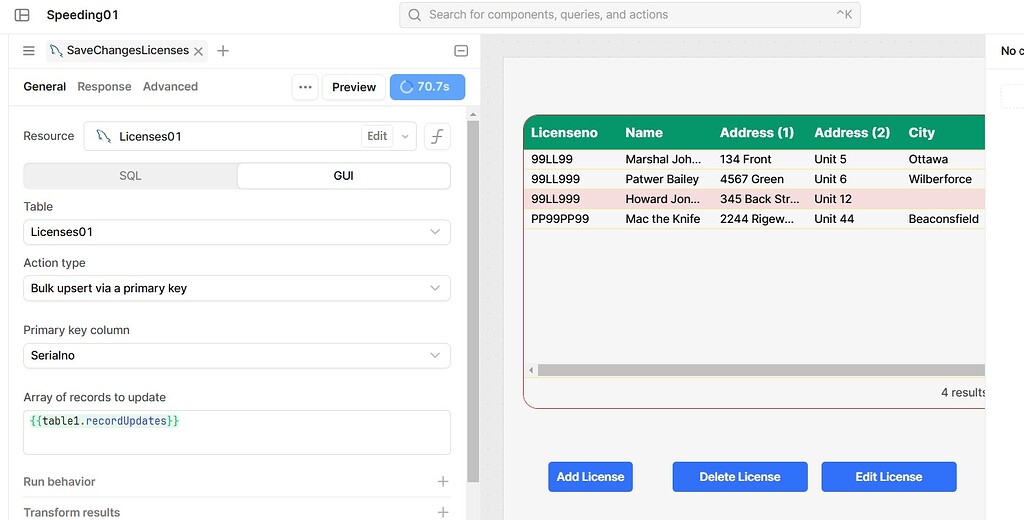Image resolution: width=1024 pixels, height=520 pixels.
Task: Click the PP99PP99 license cell
Action: click(560, 219)
